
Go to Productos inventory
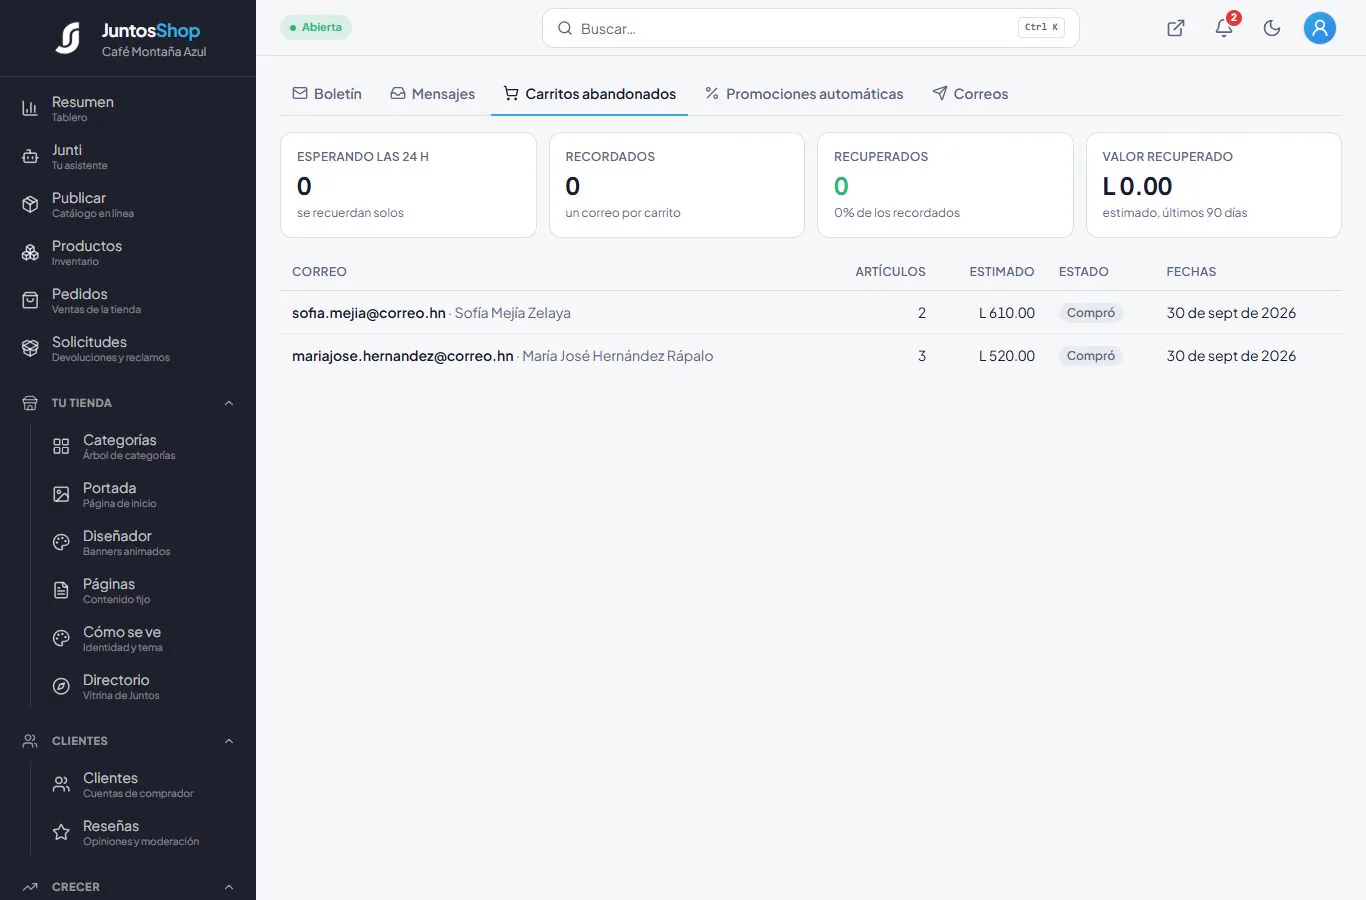coord(128,253)
